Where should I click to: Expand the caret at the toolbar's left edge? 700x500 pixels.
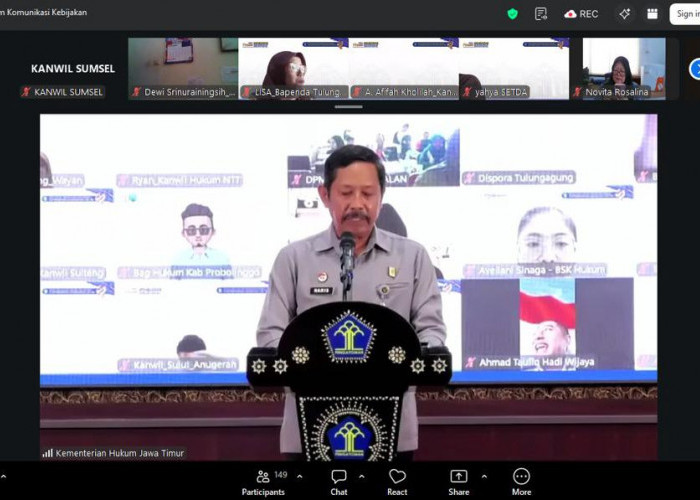pyautogui.click(x=3, y=477)
